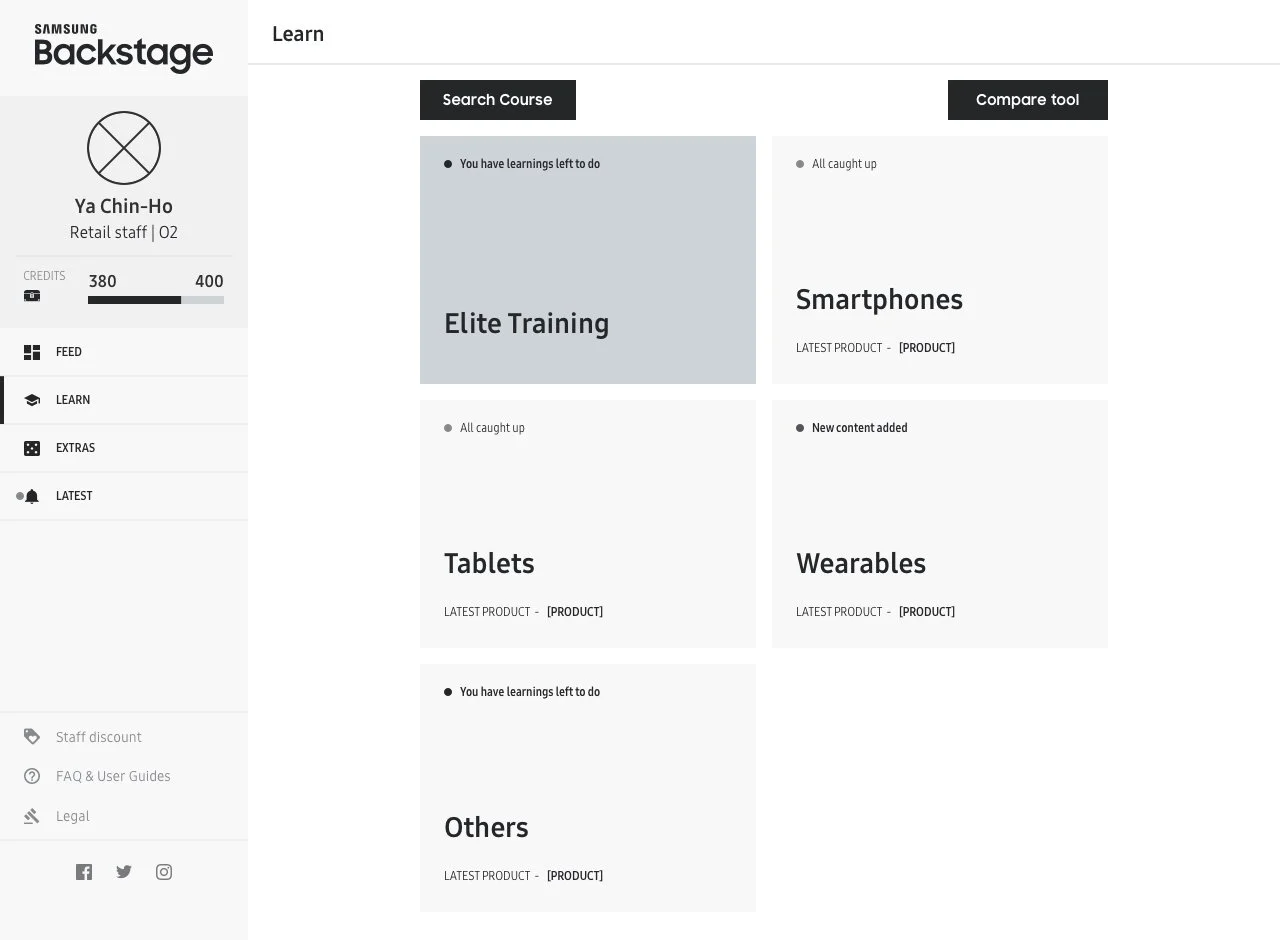Viewport: 1280px width, 940px height.
Task: Click the profile avatar circle
Action: 124,148
